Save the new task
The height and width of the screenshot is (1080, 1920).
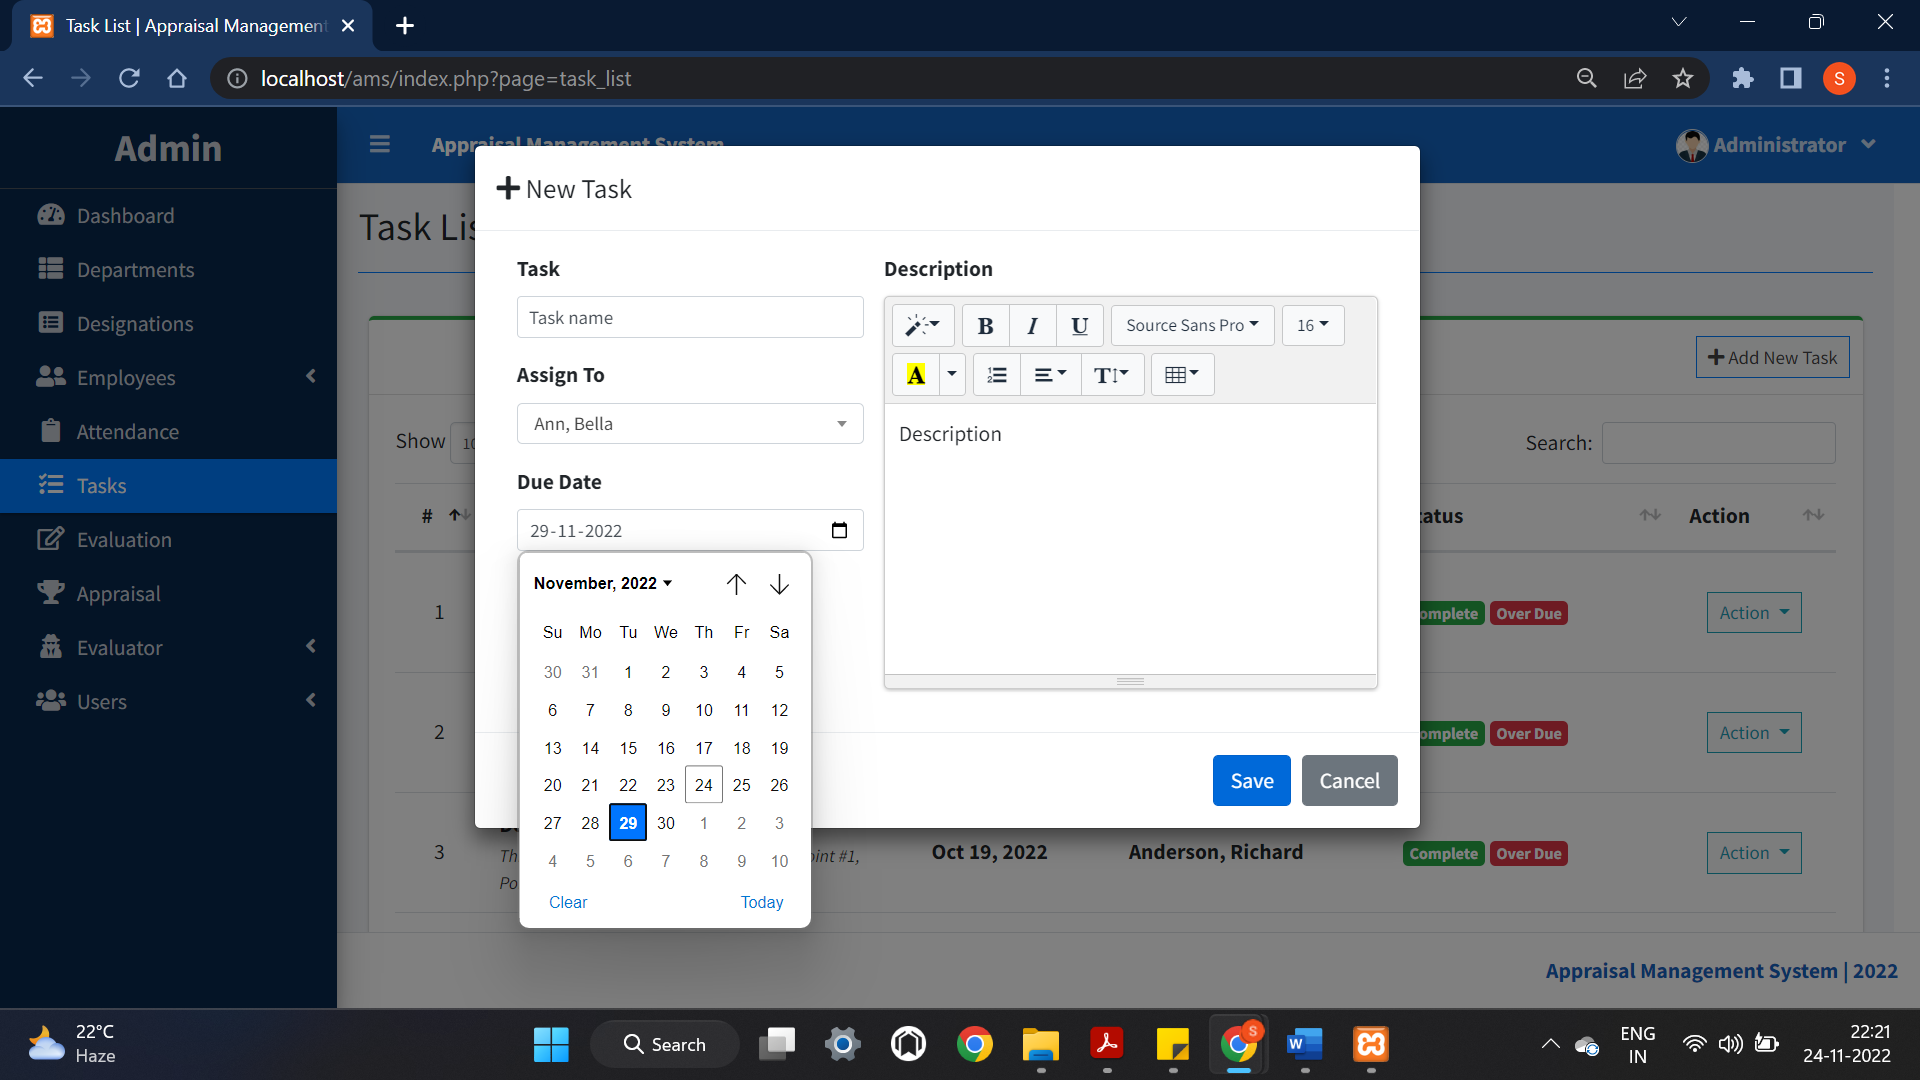tap(1250, 780)
